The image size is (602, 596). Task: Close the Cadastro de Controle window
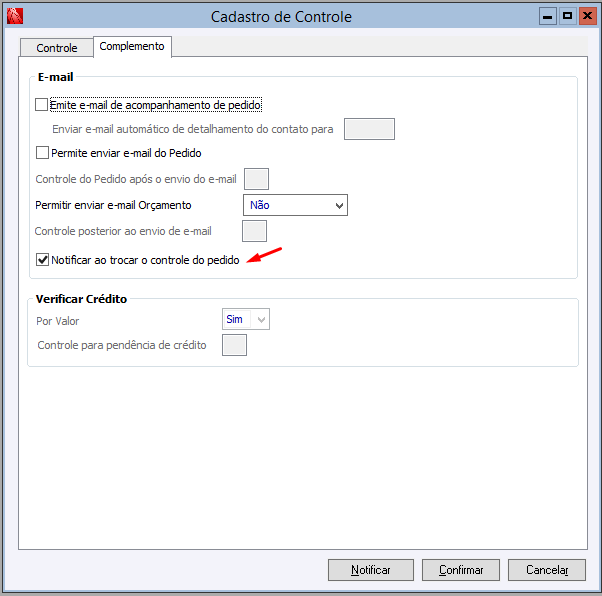pos(585,16)
